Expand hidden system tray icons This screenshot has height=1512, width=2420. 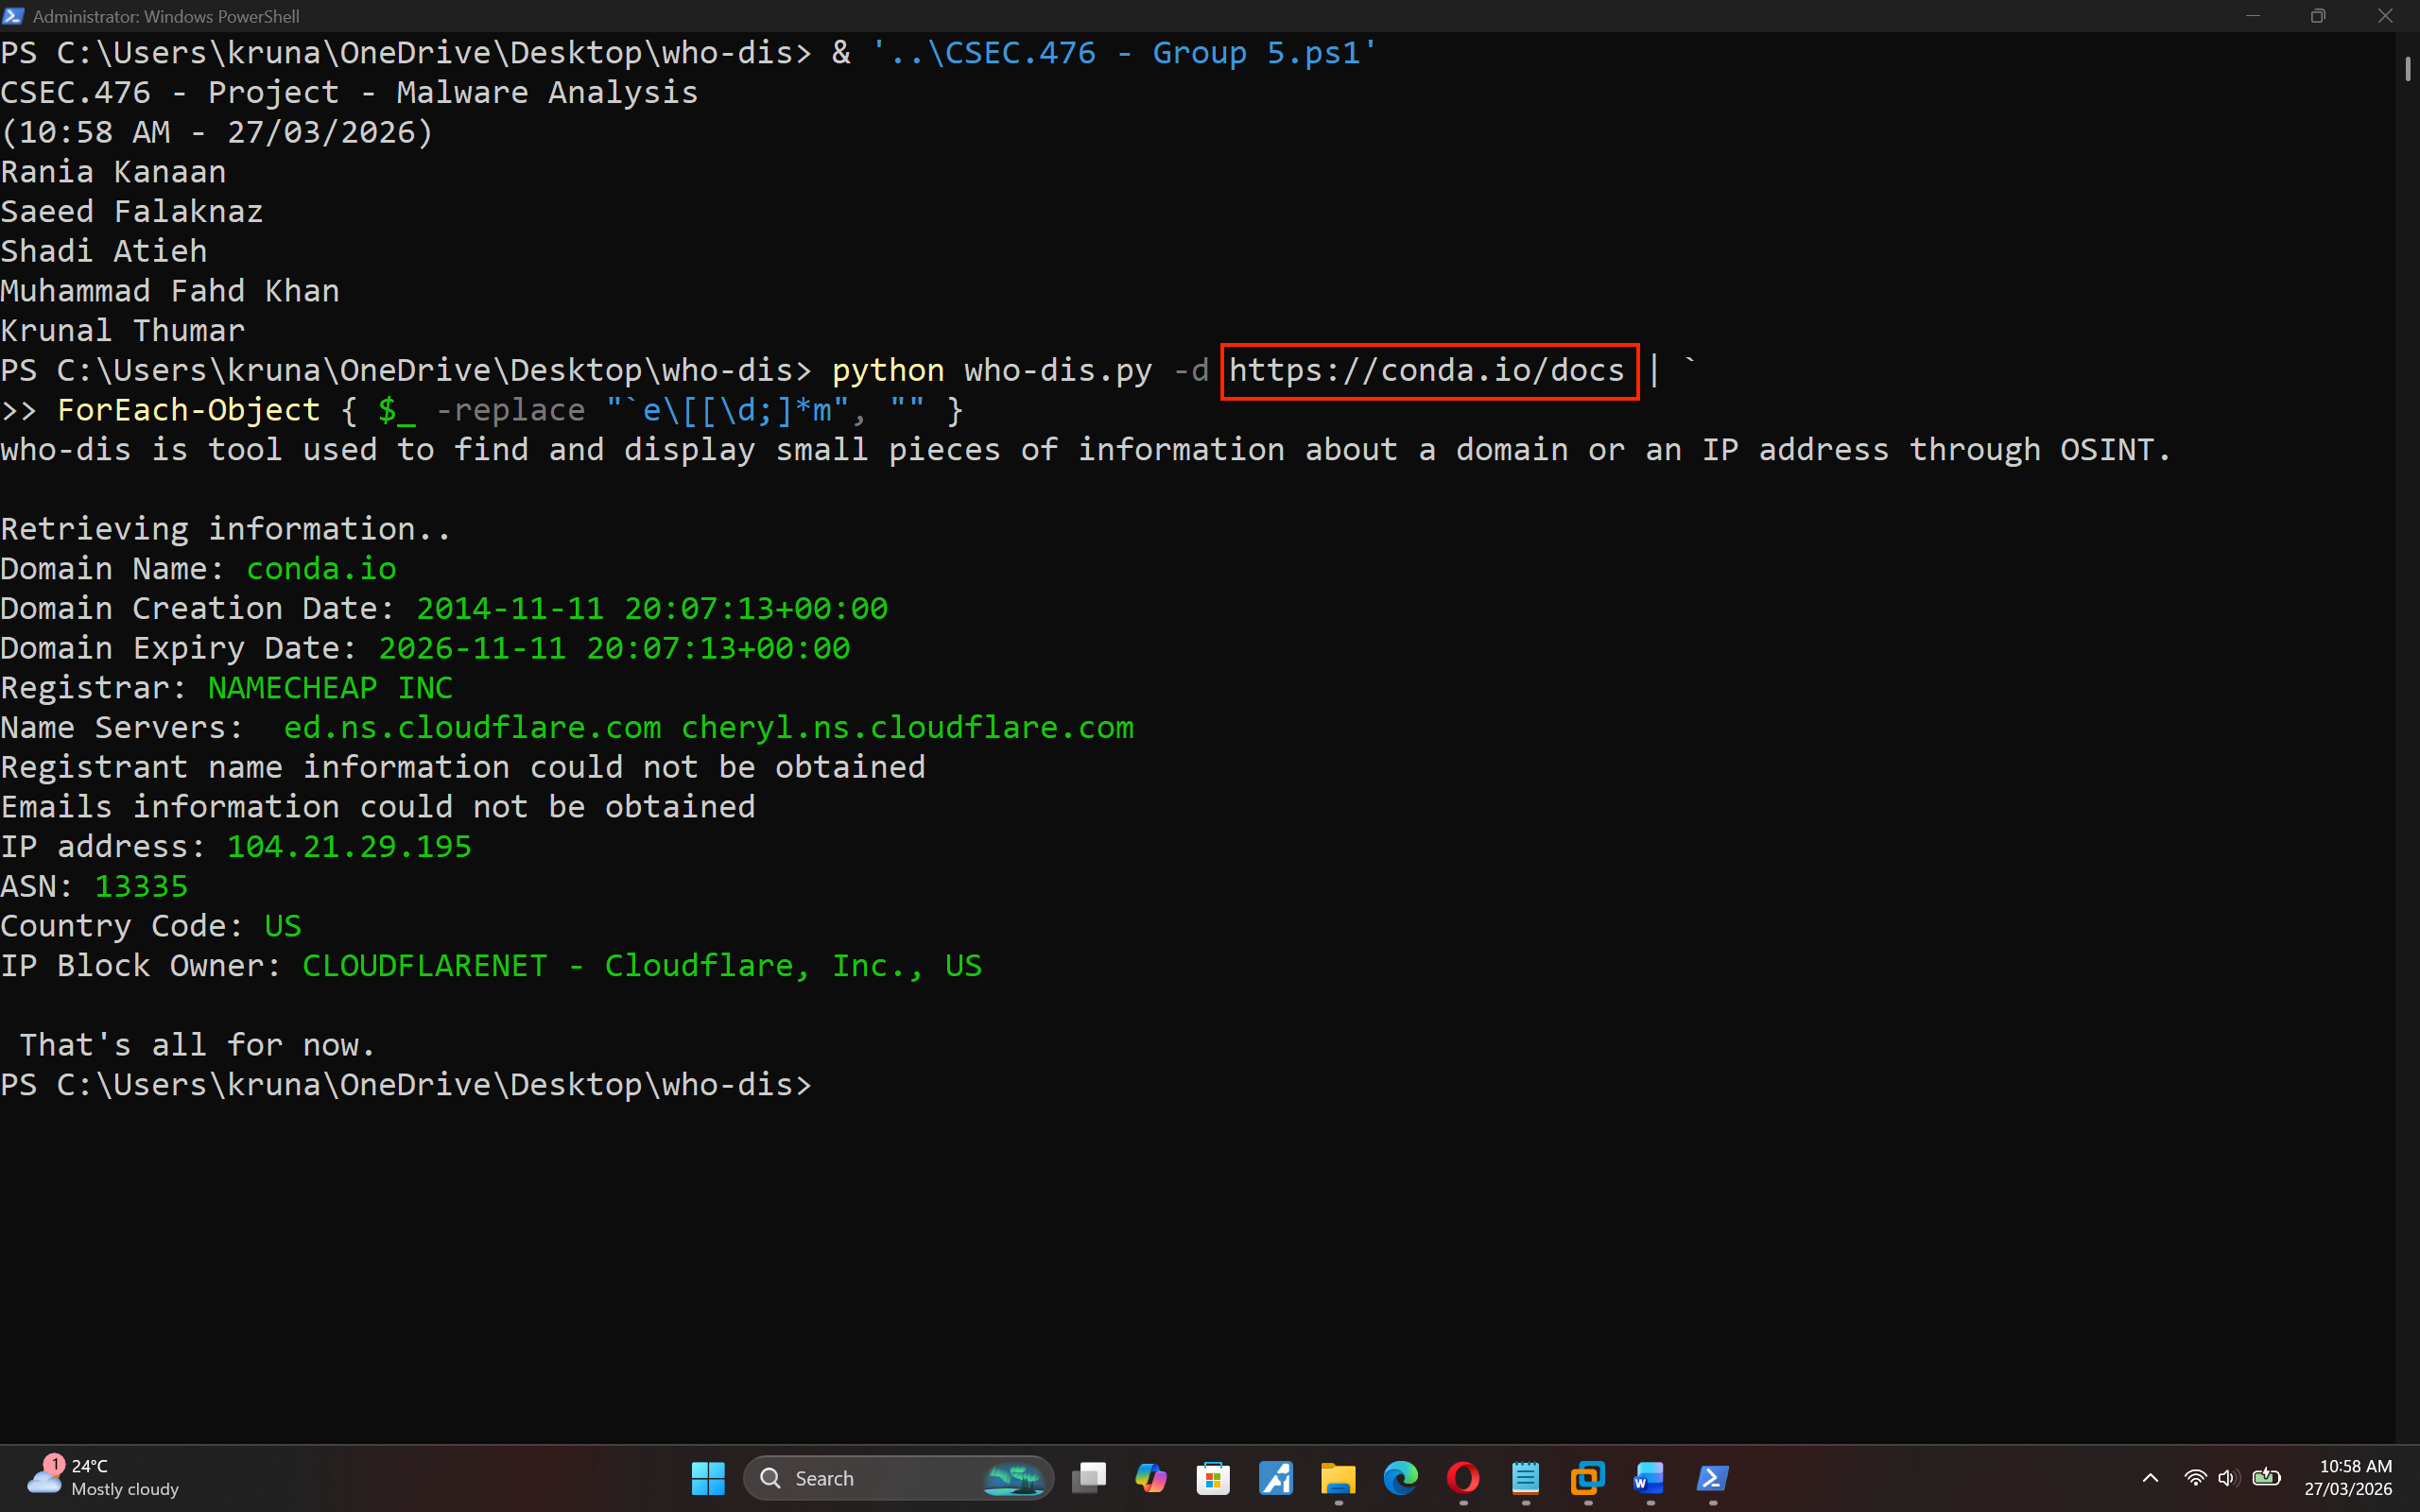[x=2150, y=1477]
